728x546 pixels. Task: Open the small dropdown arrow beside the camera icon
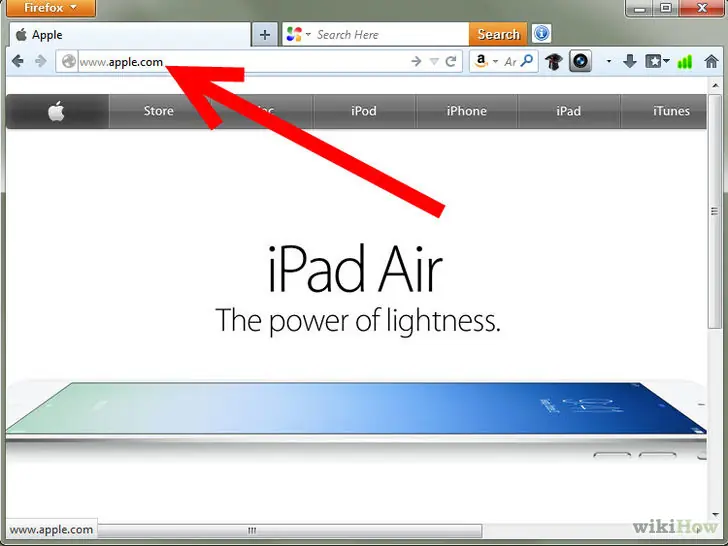[x=608, y=61]
